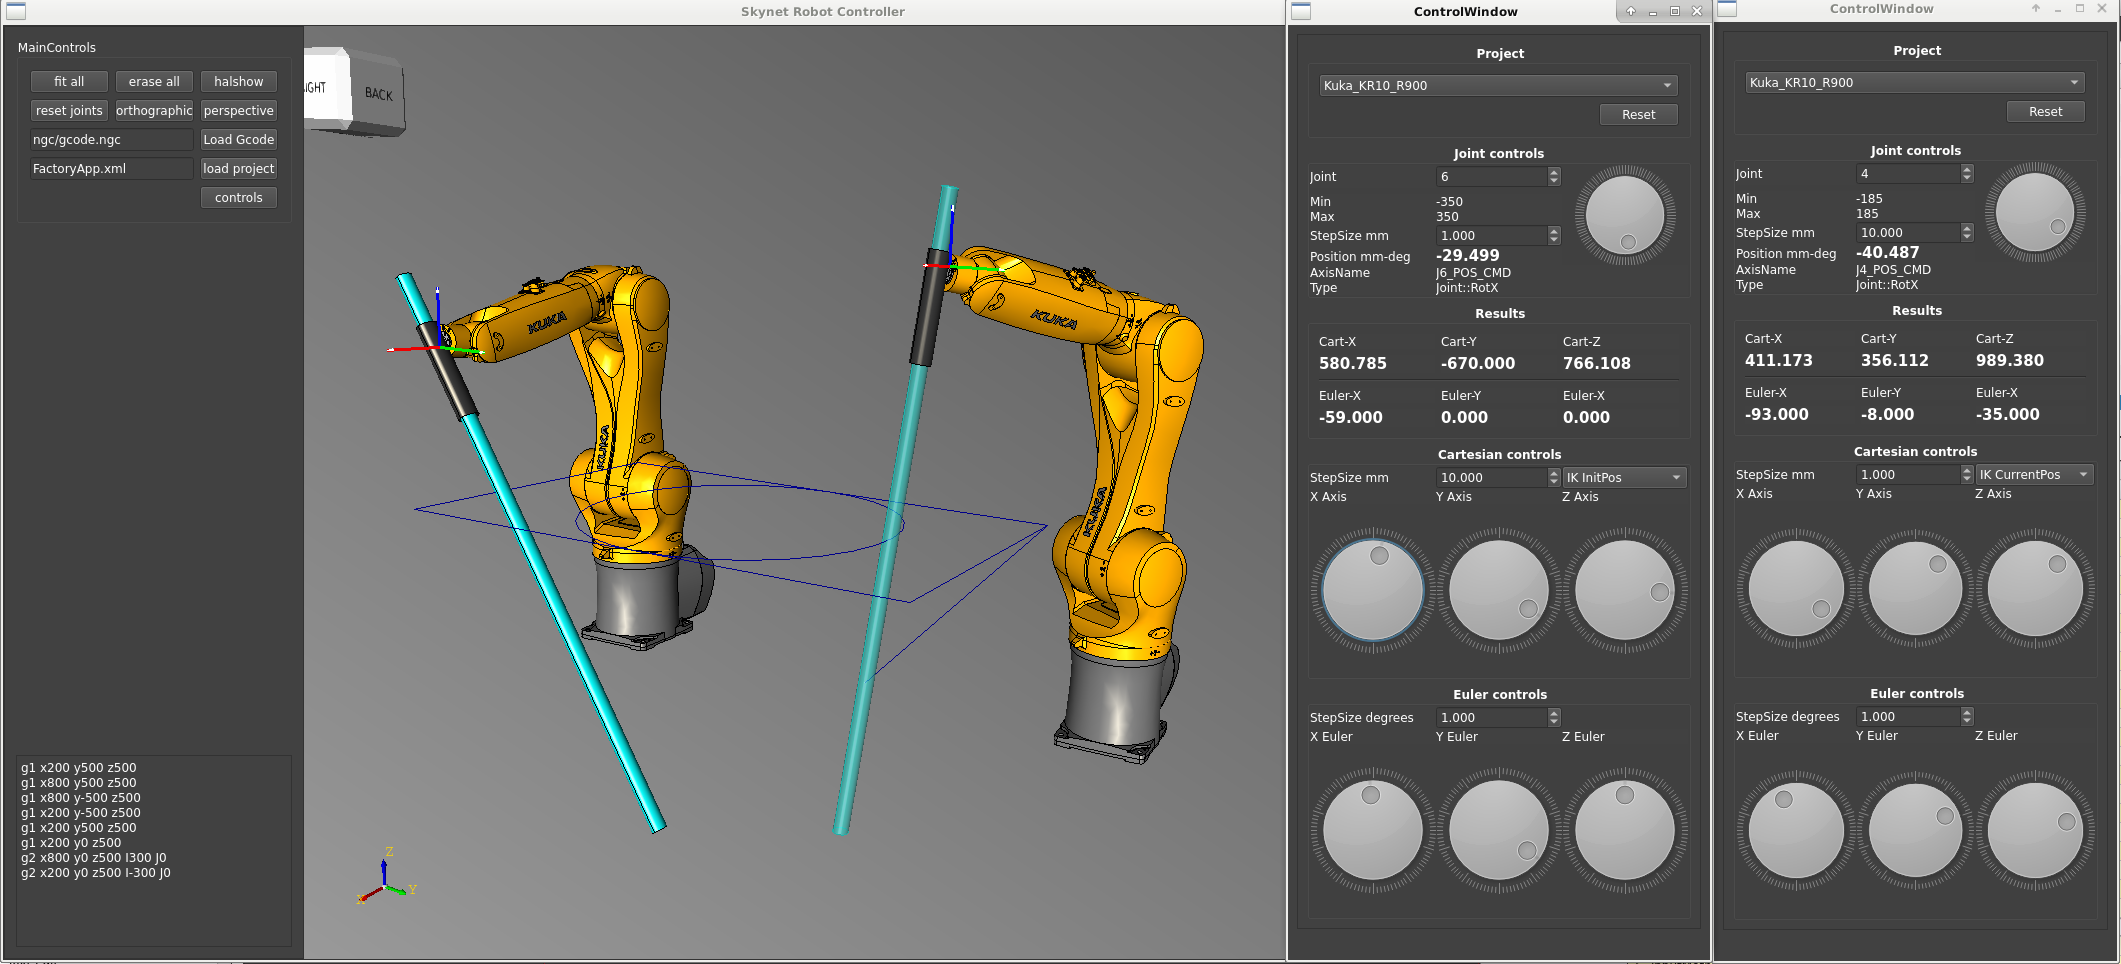
Task: Click X Euler dial in first ControlWindow
Action: coord(1373,830)
